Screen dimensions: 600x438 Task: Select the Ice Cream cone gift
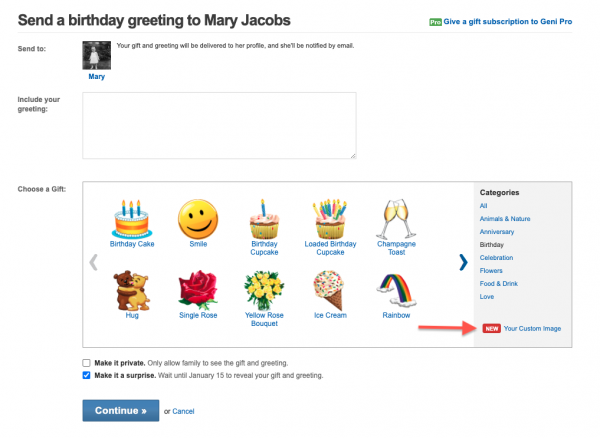click(329, 290)
